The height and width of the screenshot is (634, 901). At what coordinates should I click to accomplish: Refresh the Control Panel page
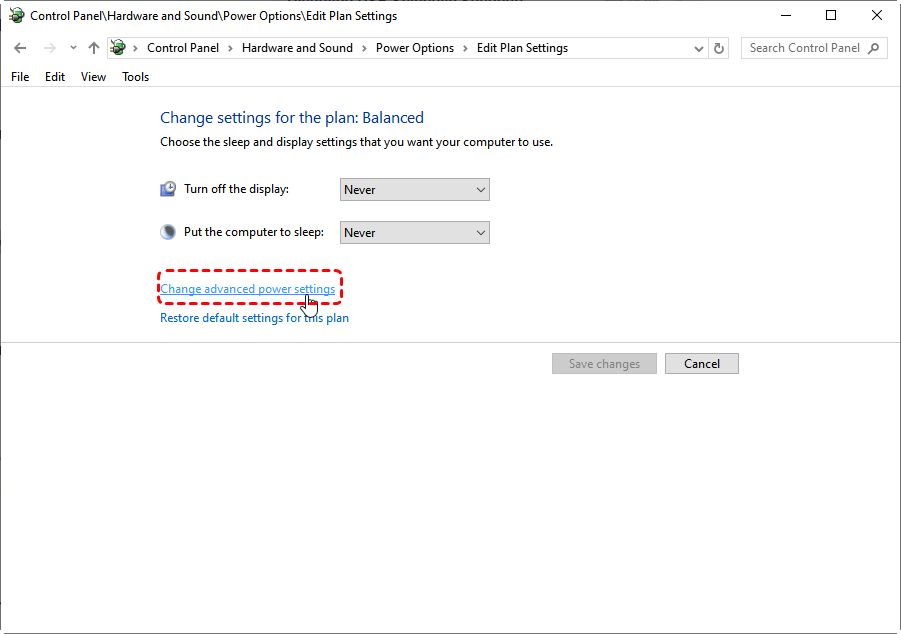(x=719, y=48)
